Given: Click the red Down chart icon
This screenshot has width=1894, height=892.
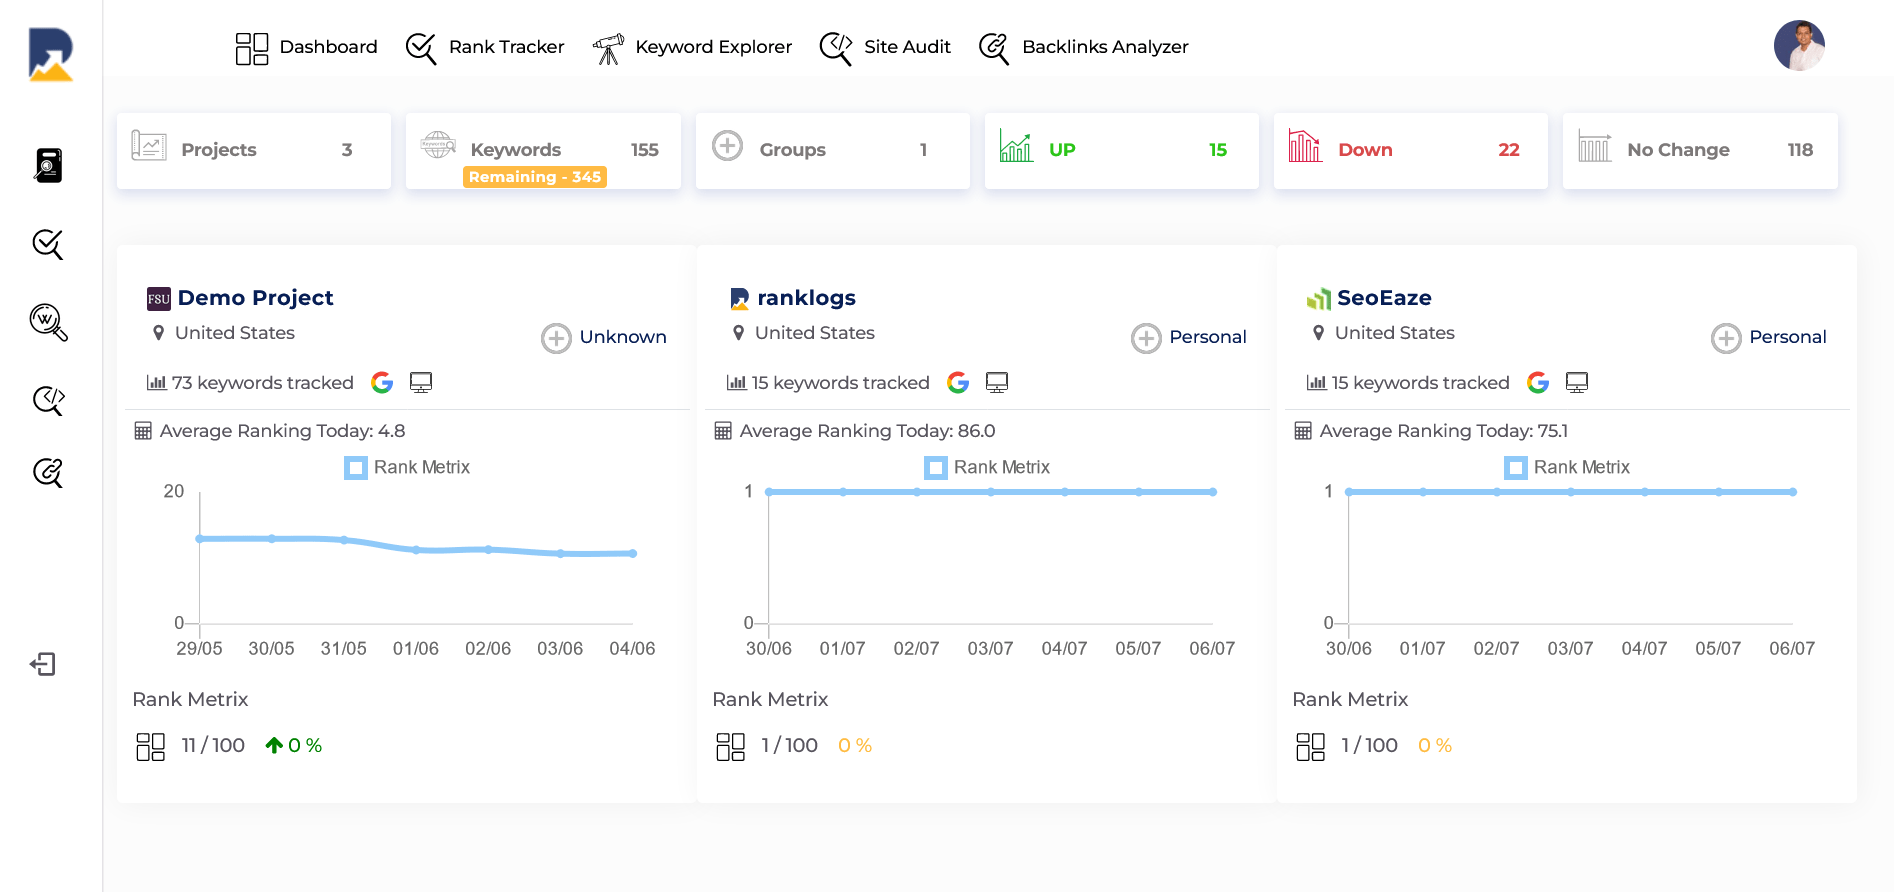Looking at the screenshot, I should [x=1305, y=146].
